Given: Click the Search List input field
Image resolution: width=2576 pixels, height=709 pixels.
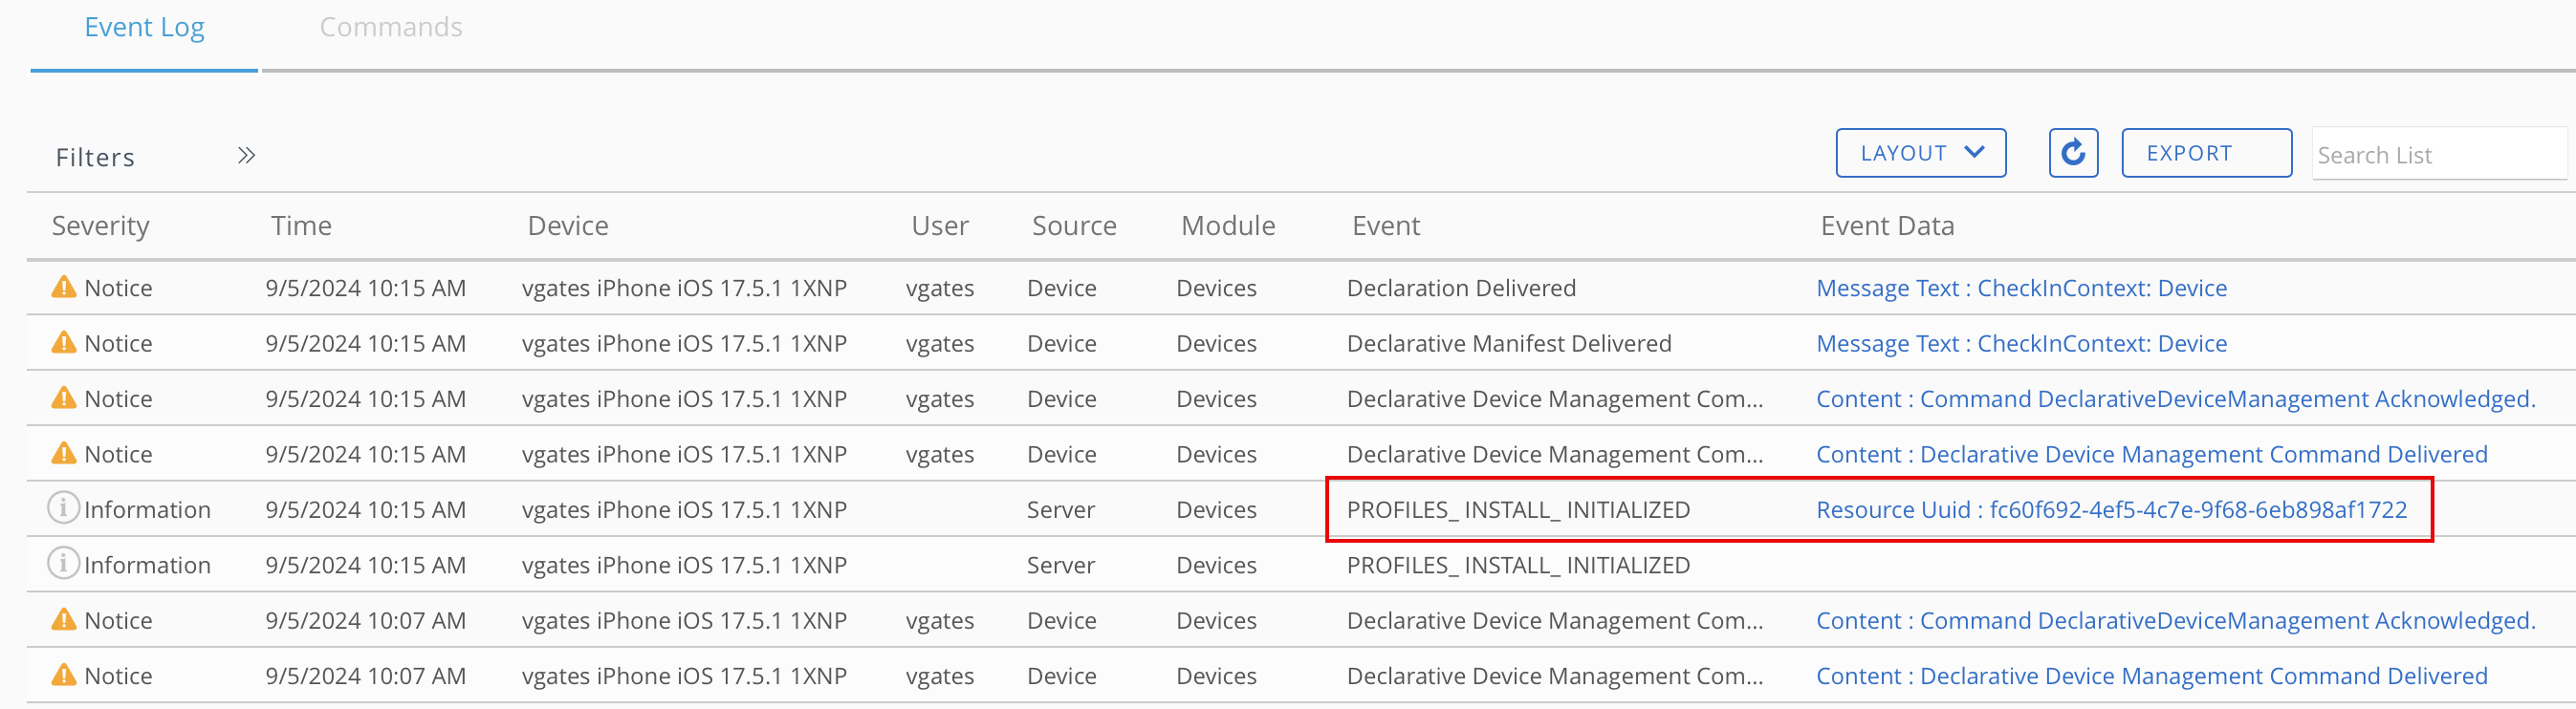Looking at the screenshot, I should (2438, 155).
